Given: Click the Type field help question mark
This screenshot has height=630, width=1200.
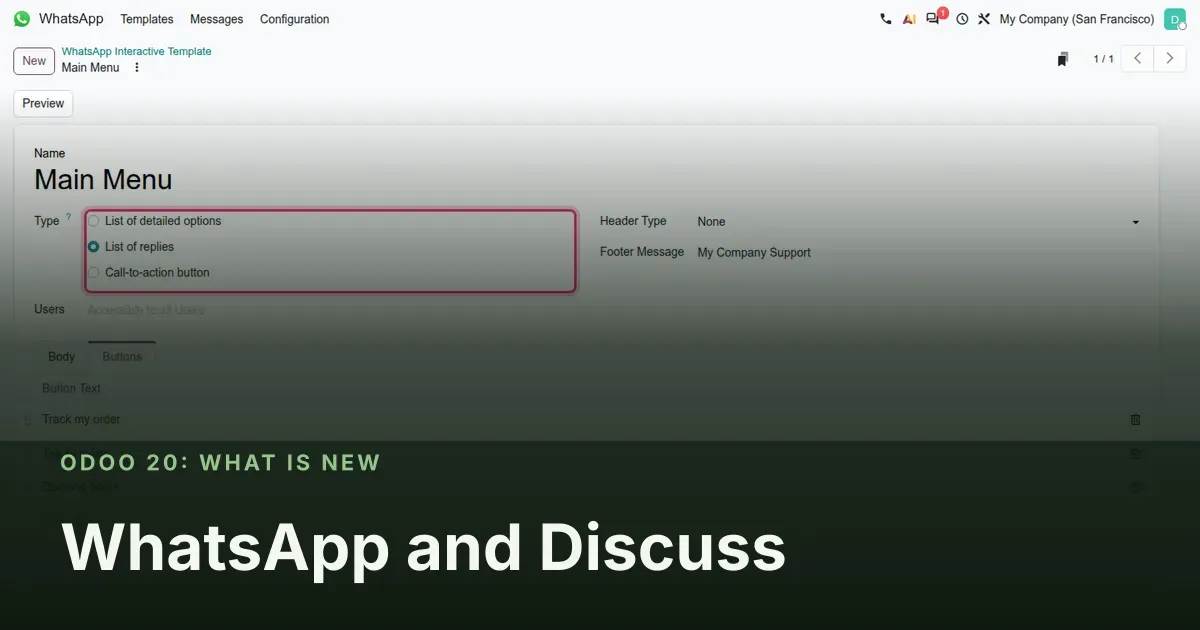Looking at the screenshot, I should click(68, 217).
